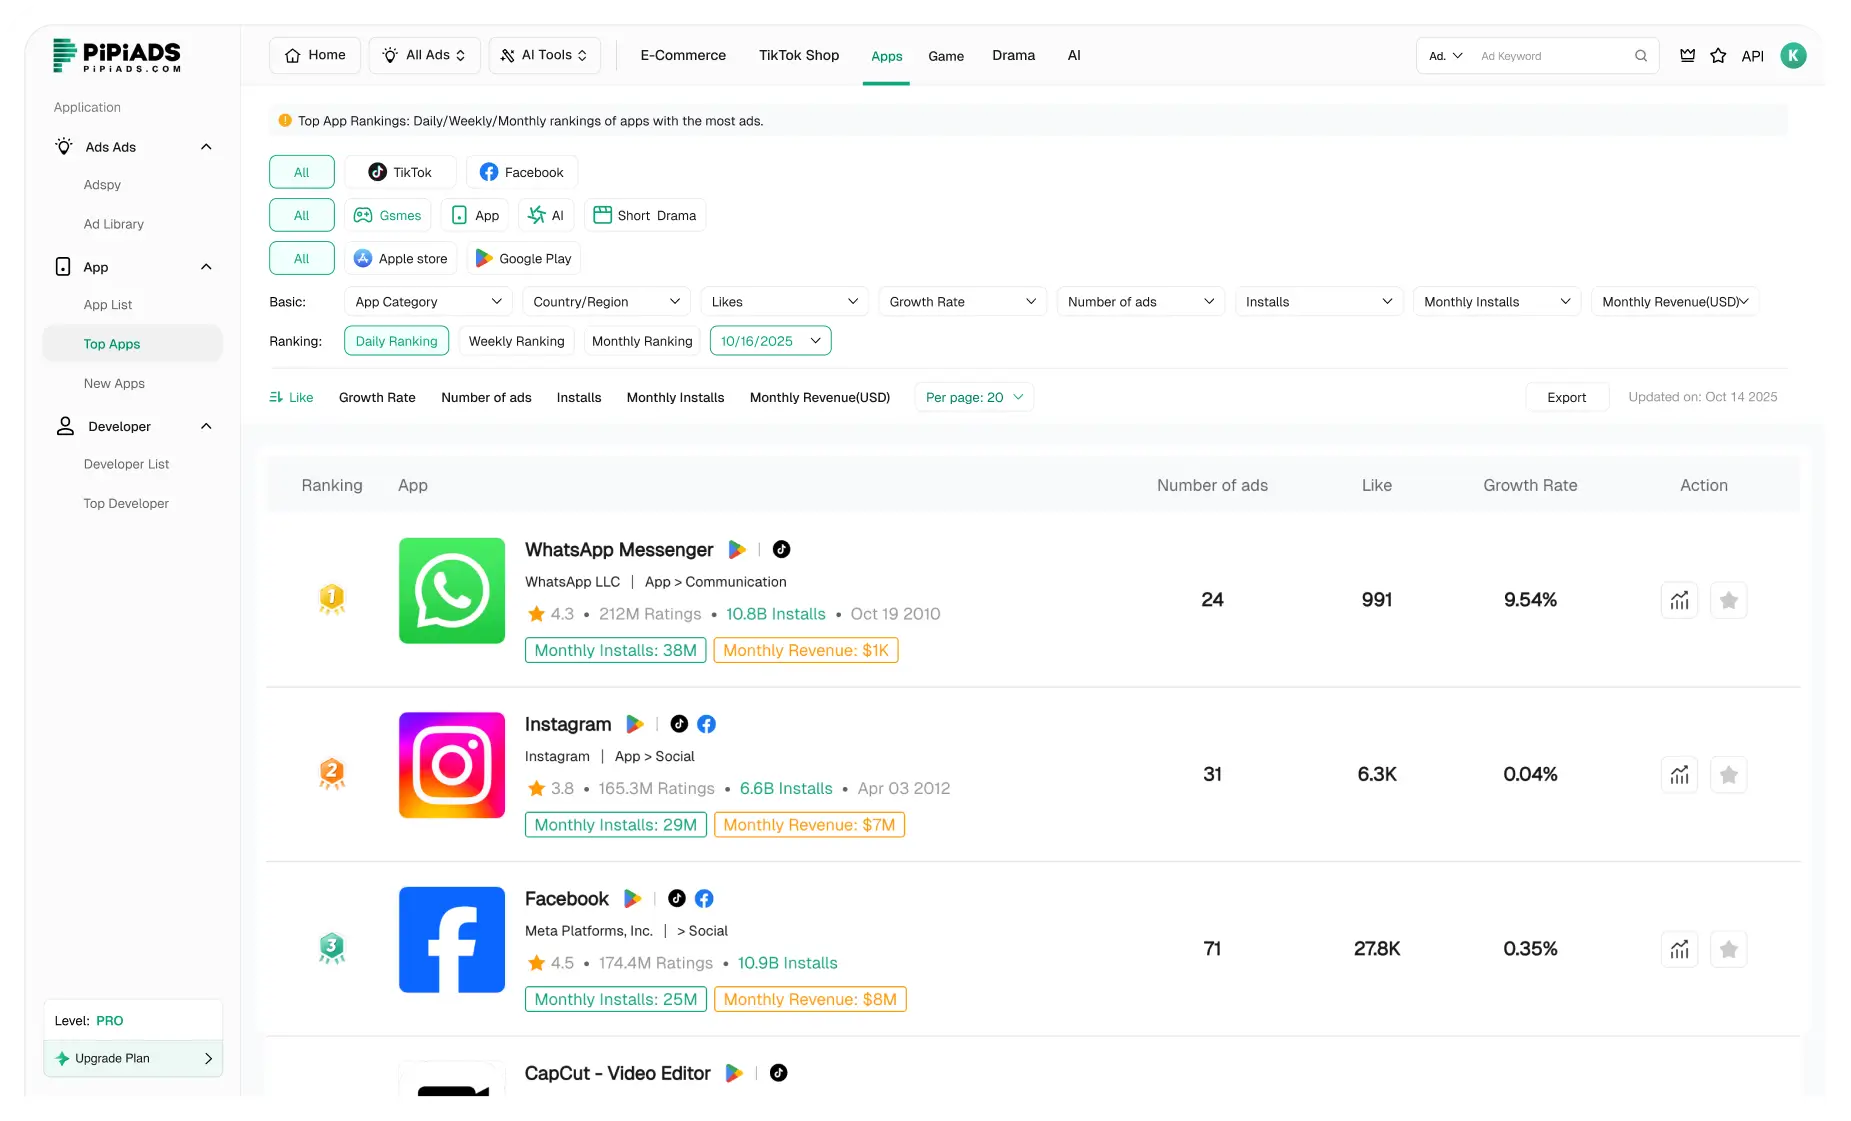Select the Daily Ranking toggle
Image resolution: width=1851 pixels, height=1121 pixels.
coord(396,340)
